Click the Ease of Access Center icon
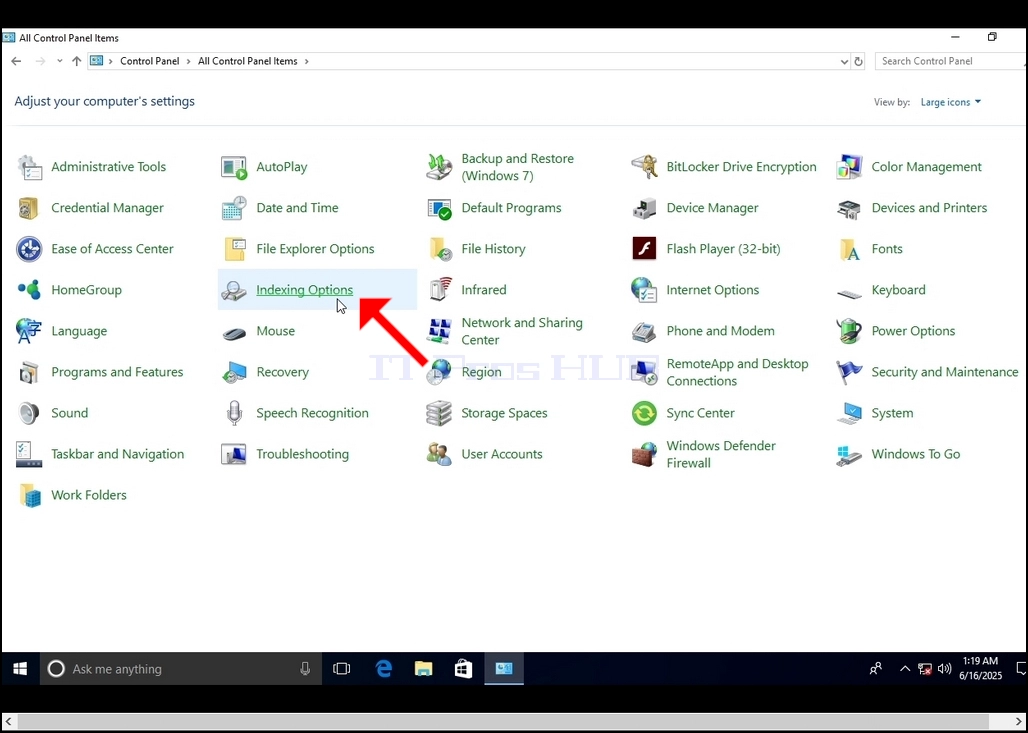Image resolution: width=1028 pixels, height=733 pixels. click(30, 249)
